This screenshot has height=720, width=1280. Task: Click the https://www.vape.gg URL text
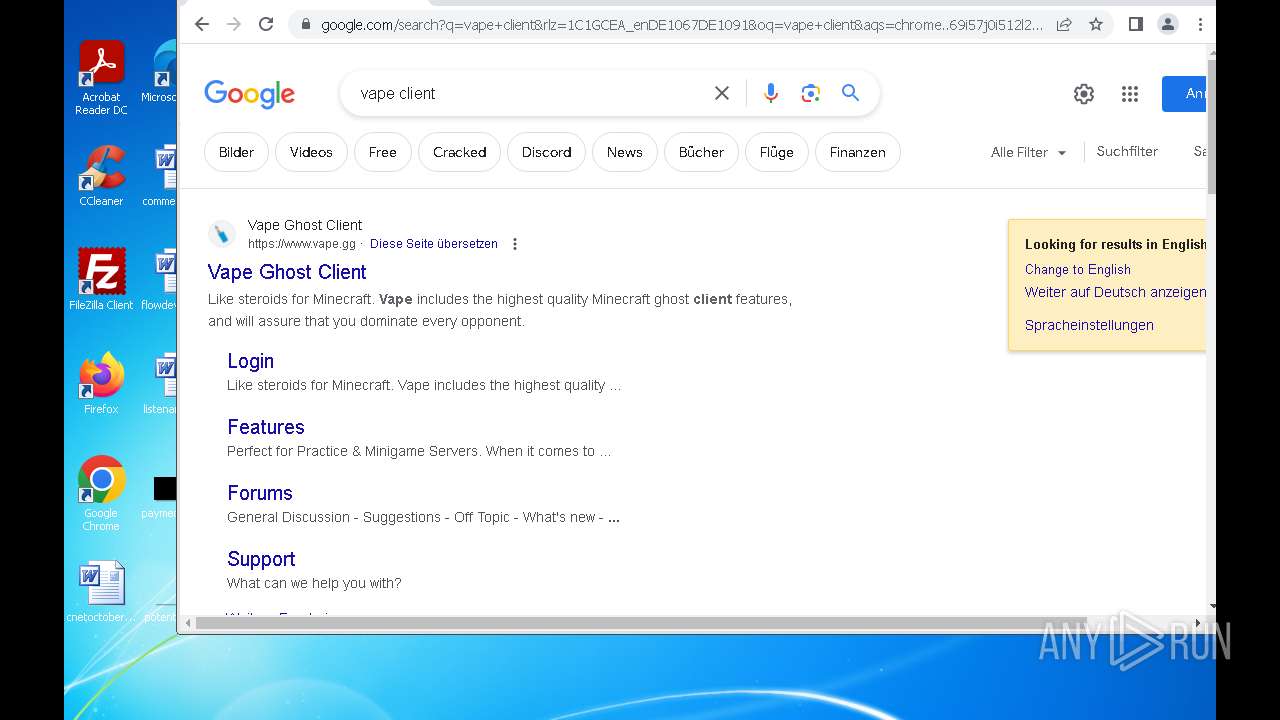click(x=302, y=244)
